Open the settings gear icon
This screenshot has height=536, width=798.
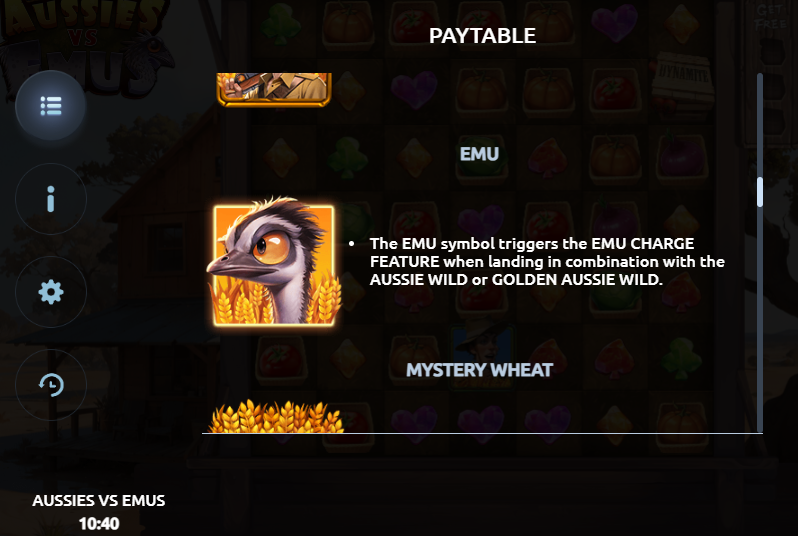coord(51,292)
